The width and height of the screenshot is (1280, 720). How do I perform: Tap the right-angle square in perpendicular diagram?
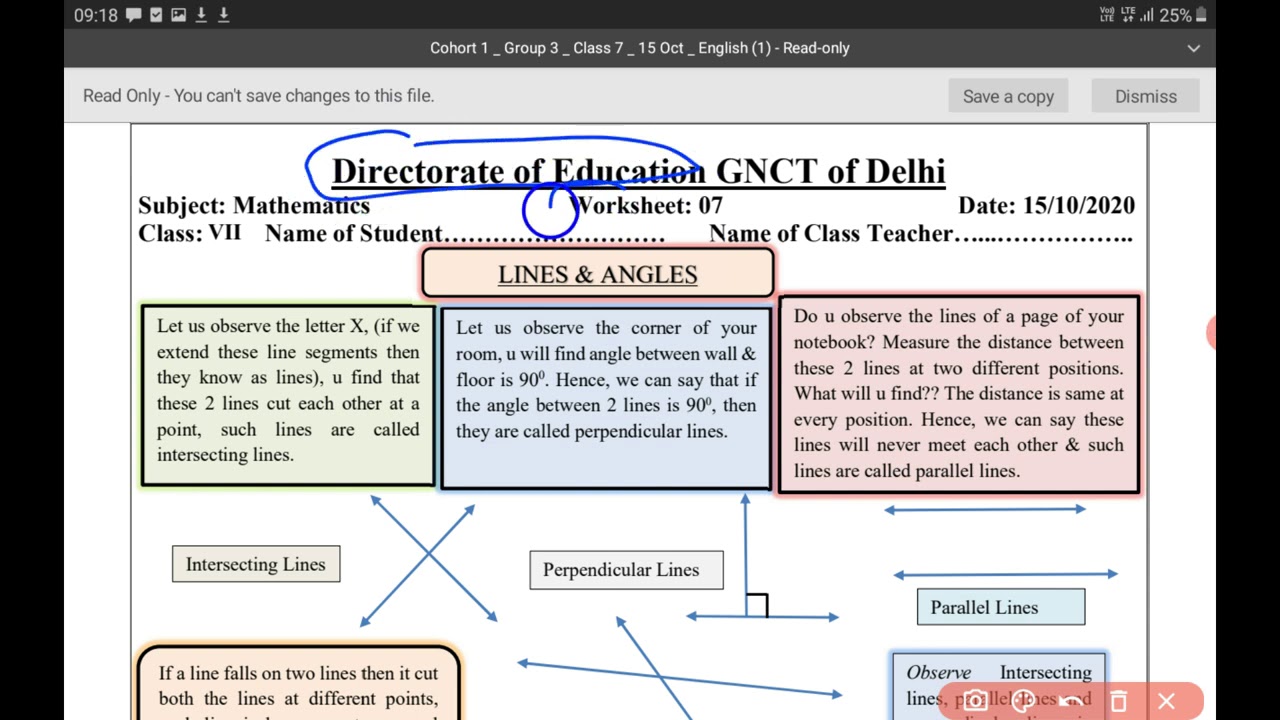point(757,605)
